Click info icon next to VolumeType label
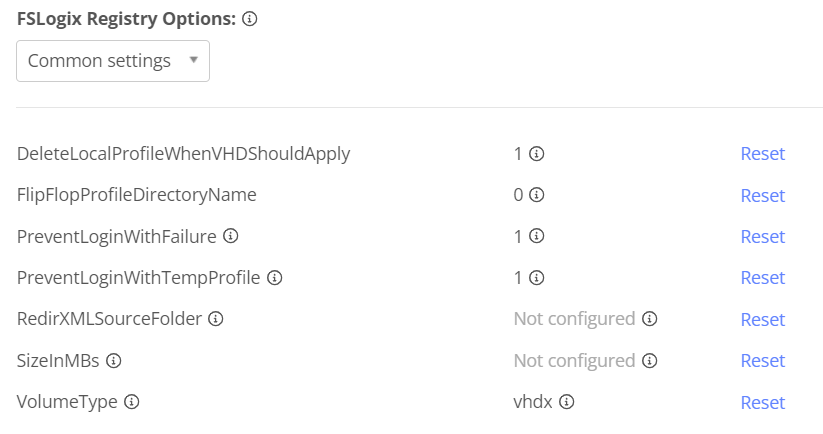Viewport: 823px width, 434px height. pyautogui.click(x=131, y=402)
